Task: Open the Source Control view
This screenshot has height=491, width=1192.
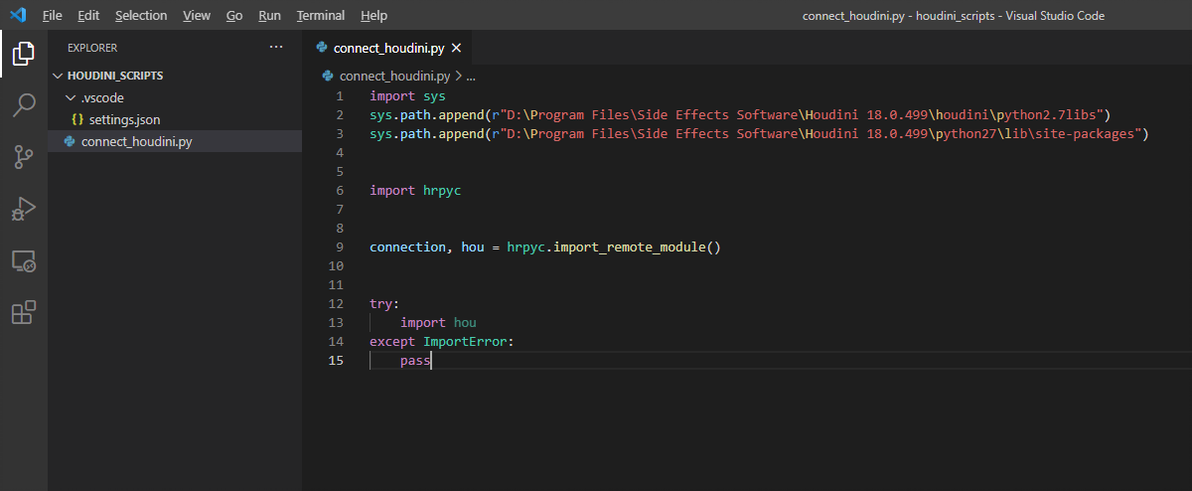Action: pos(23,157)
